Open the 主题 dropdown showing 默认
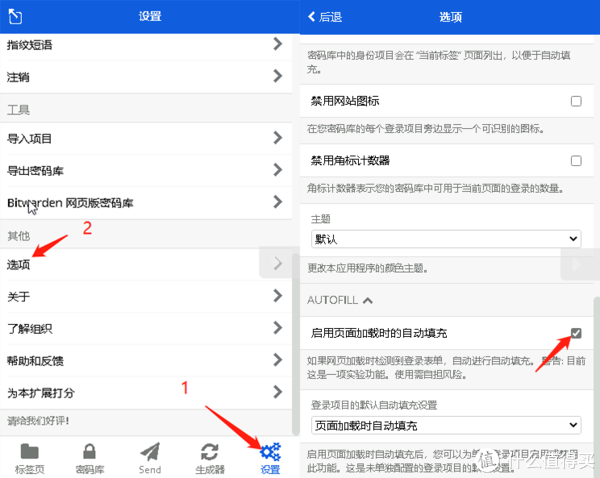Viewport: 600px width, 478px height. click(x=446, y=239)
